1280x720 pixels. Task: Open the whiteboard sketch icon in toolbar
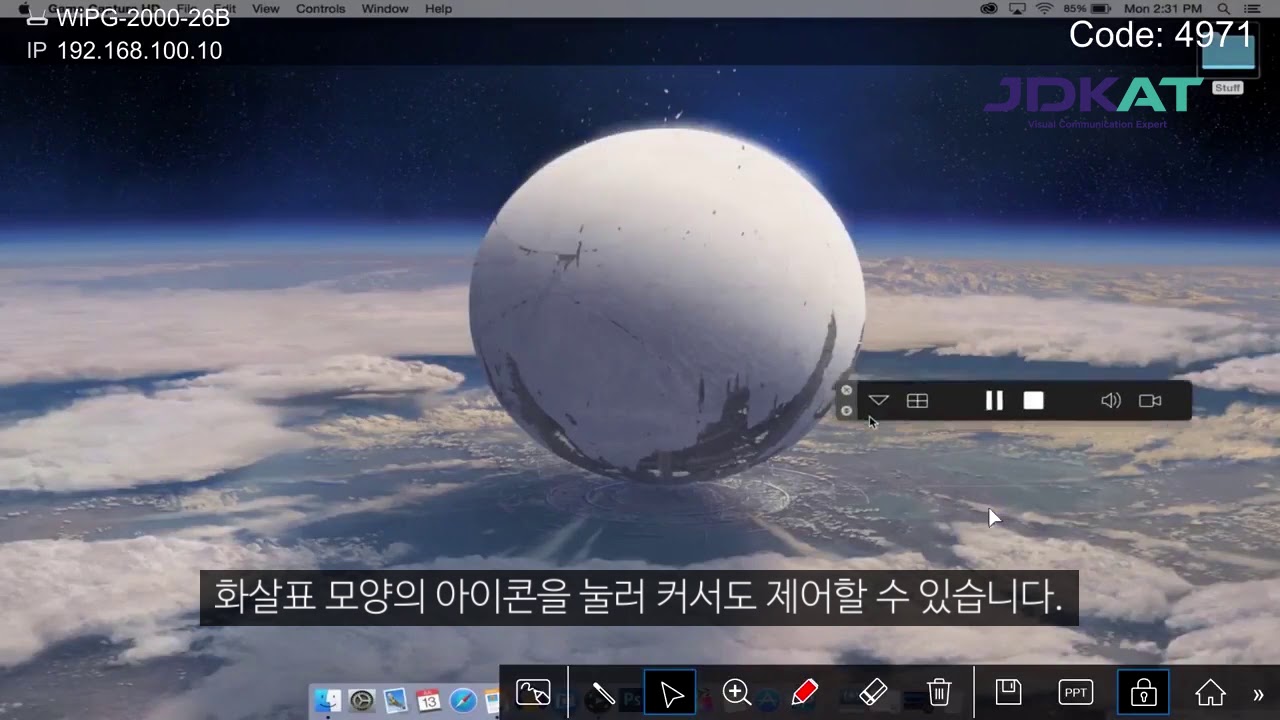(533, 692)
